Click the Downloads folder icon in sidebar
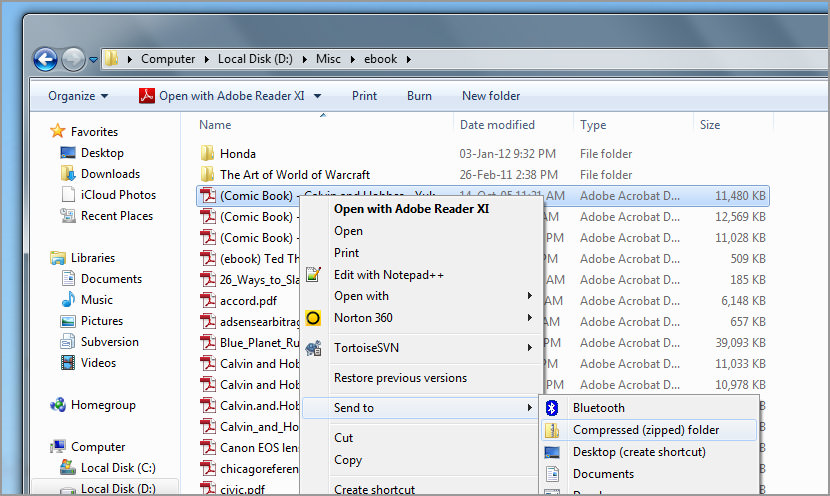The image size is (830, 496). pyautogui.click(x=68, y=174)
